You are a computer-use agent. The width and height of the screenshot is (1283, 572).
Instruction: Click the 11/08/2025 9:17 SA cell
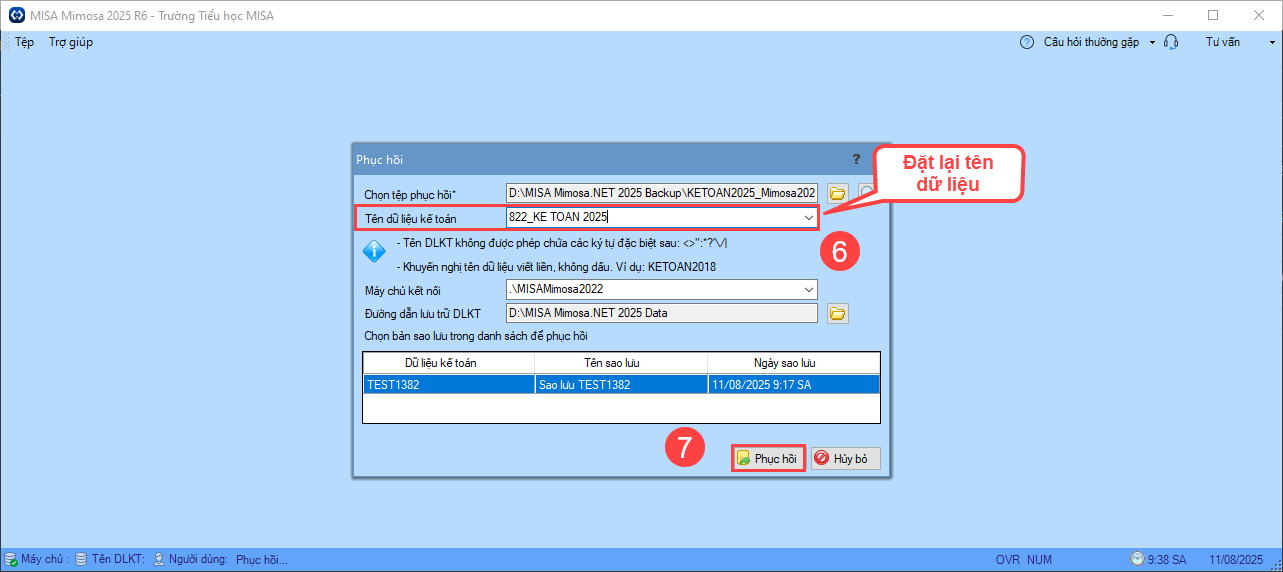(x=793, y=384)
